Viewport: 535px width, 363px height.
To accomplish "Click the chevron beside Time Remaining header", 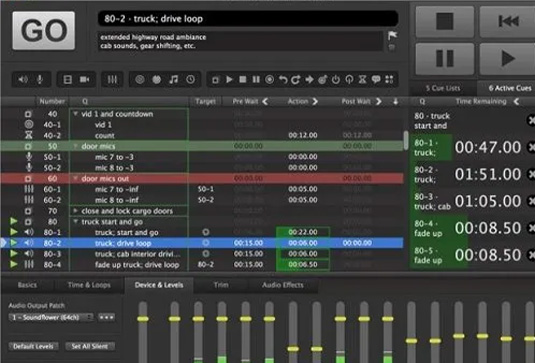I will tap(516, 101).
